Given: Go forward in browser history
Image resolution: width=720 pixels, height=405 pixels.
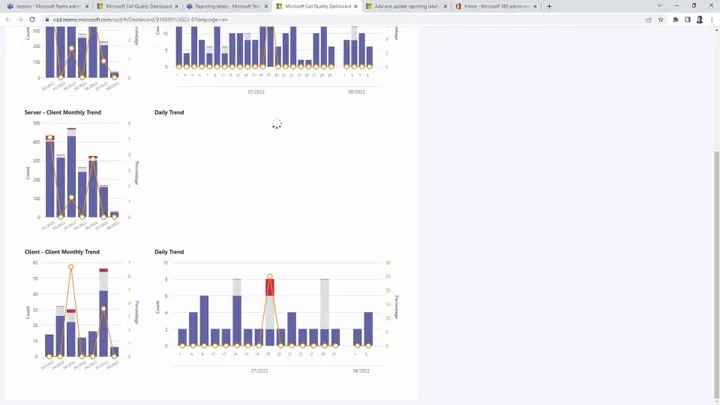Looking at the screenshot, I should 20,20.
